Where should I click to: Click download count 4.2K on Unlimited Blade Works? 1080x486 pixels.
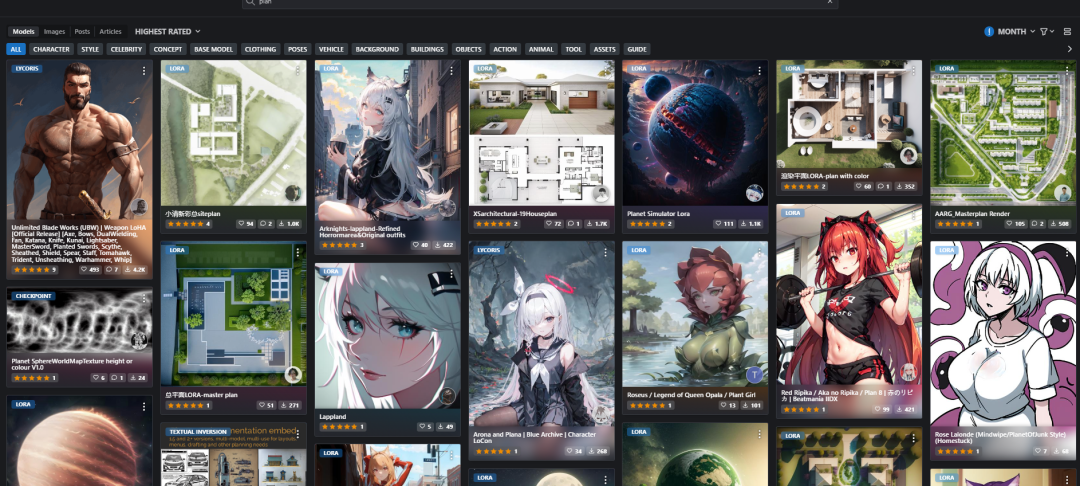(x=135, y=270)
